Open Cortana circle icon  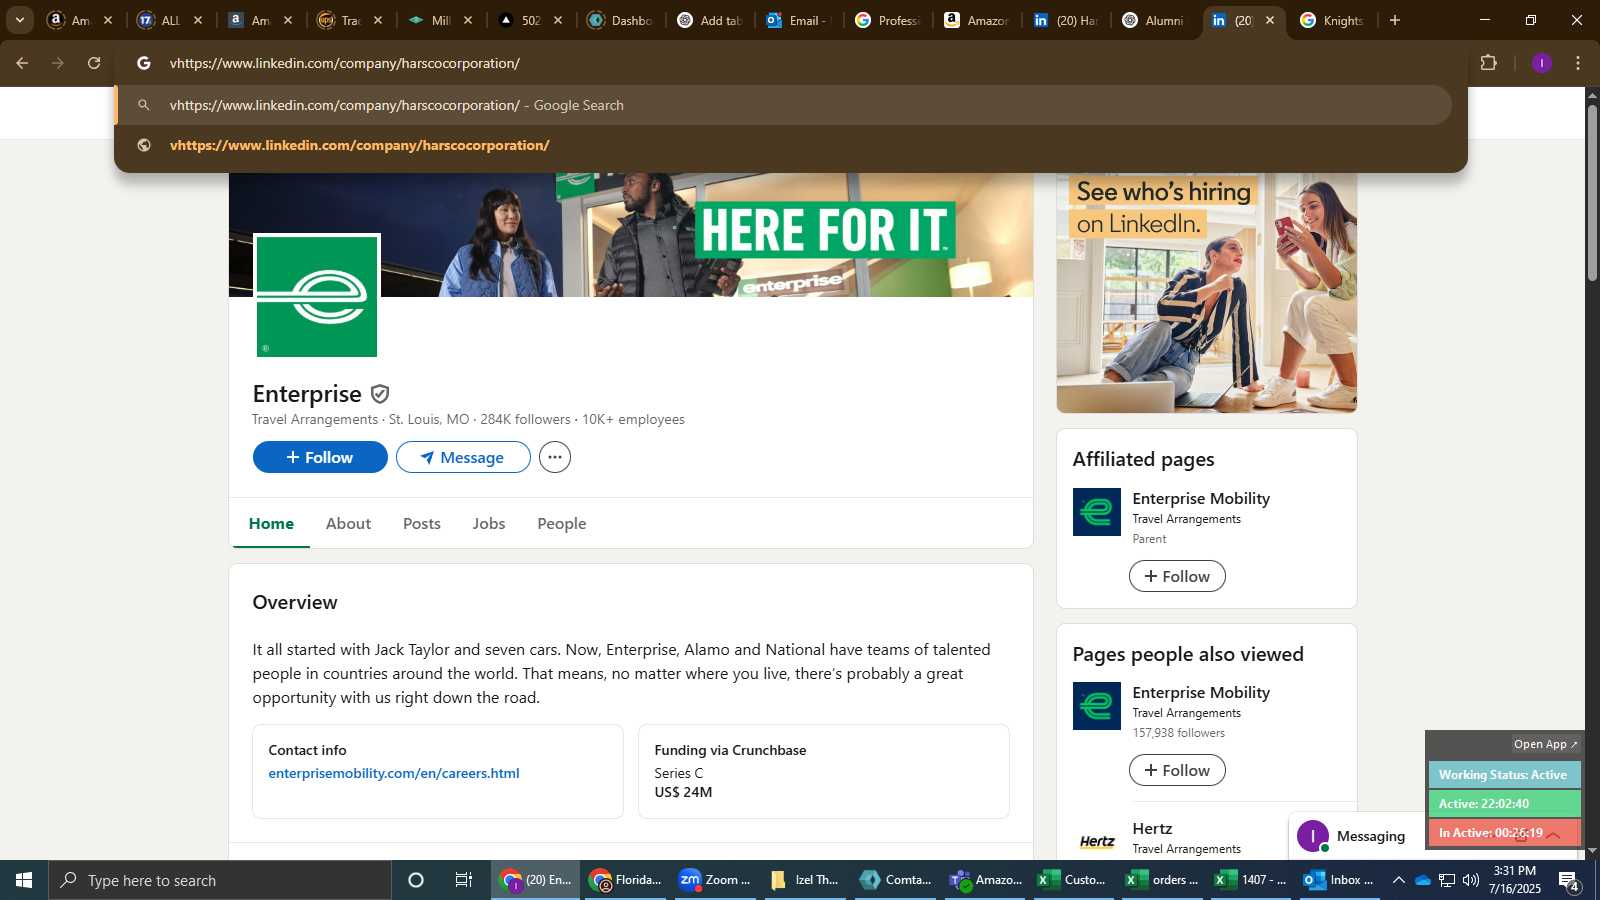click(416, 880)
